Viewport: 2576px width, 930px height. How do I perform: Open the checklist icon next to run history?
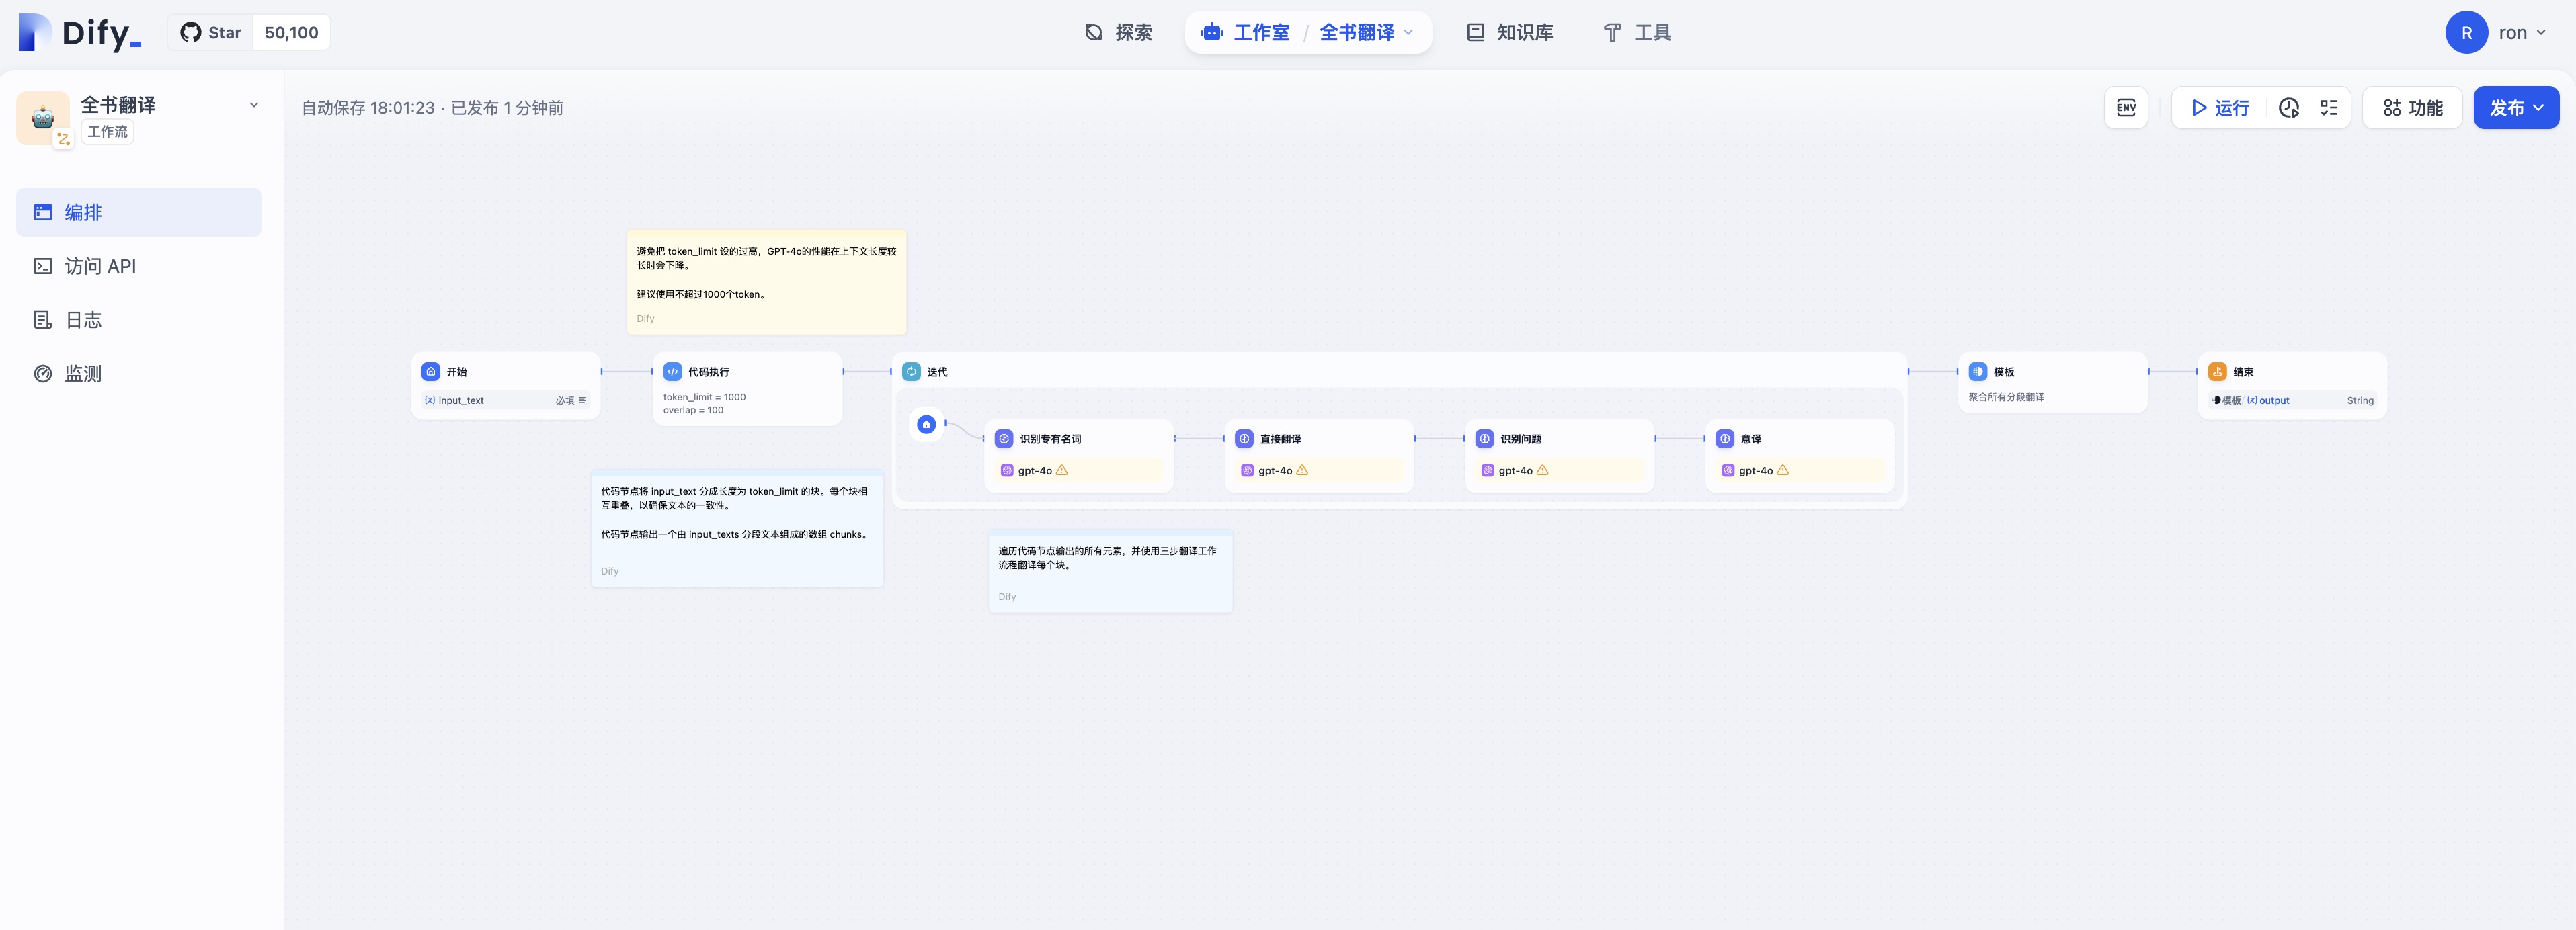tap(2329, 108)
